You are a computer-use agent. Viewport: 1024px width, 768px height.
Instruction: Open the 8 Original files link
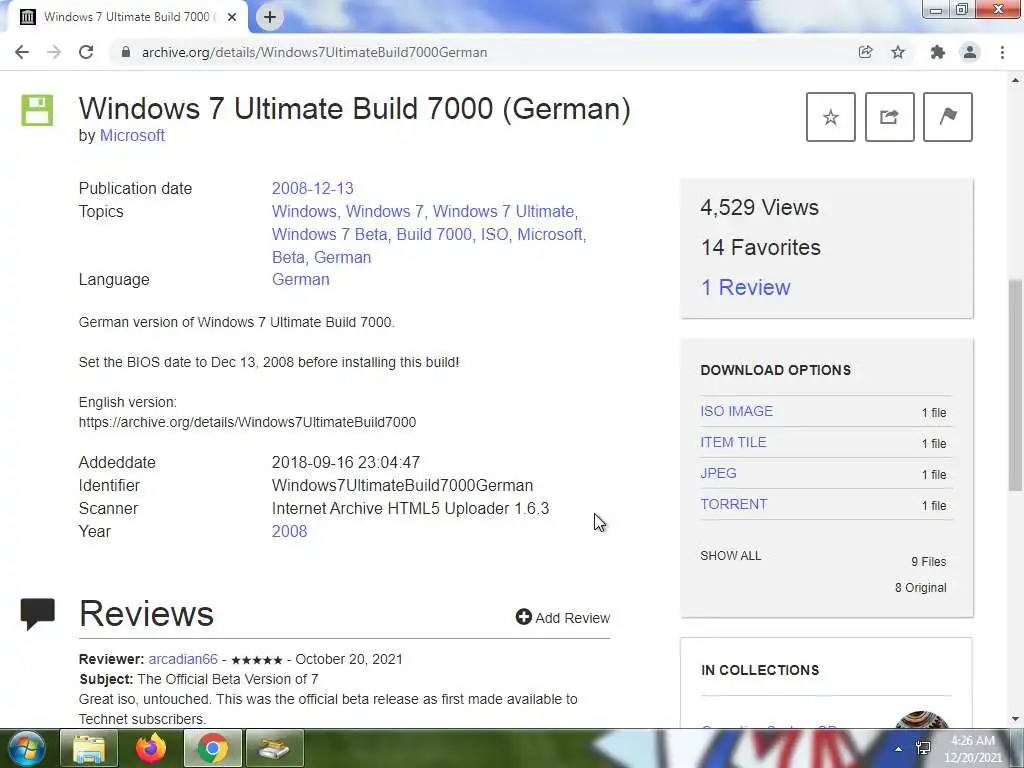click(x=920, y=588)
